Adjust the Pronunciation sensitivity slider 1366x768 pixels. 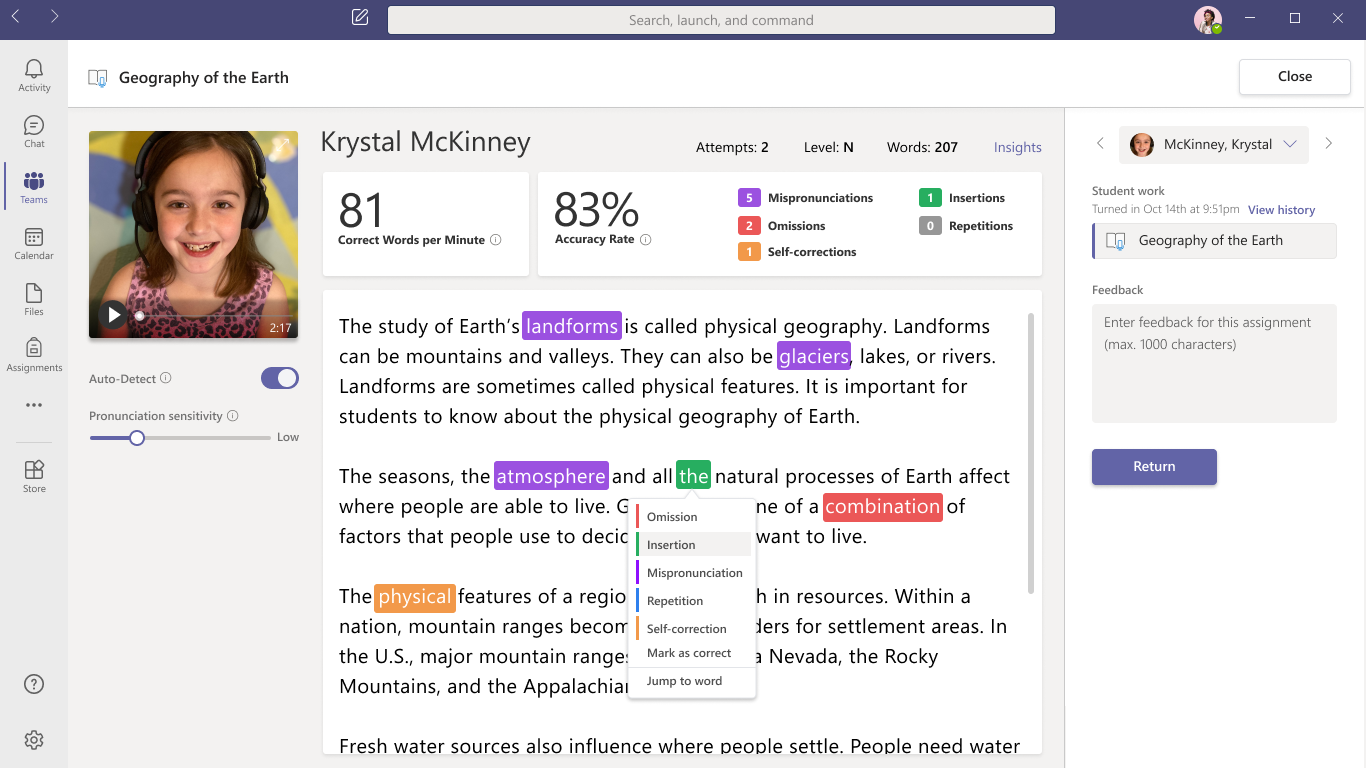tap(136, 437)
